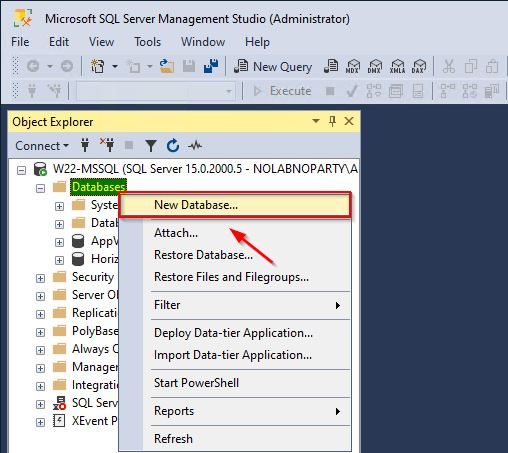This screenshot has height=453, width=508.
Task: Open Object Explorer window position dropdown
Action: 316,121
